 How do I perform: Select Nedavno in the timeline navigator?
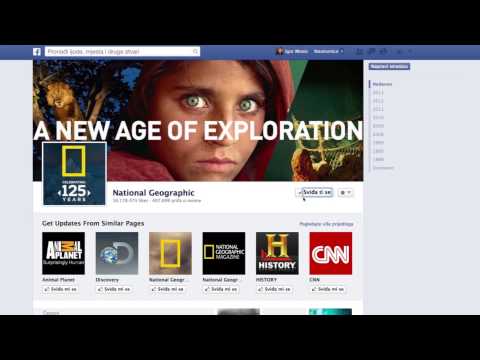tap(382, 84)
